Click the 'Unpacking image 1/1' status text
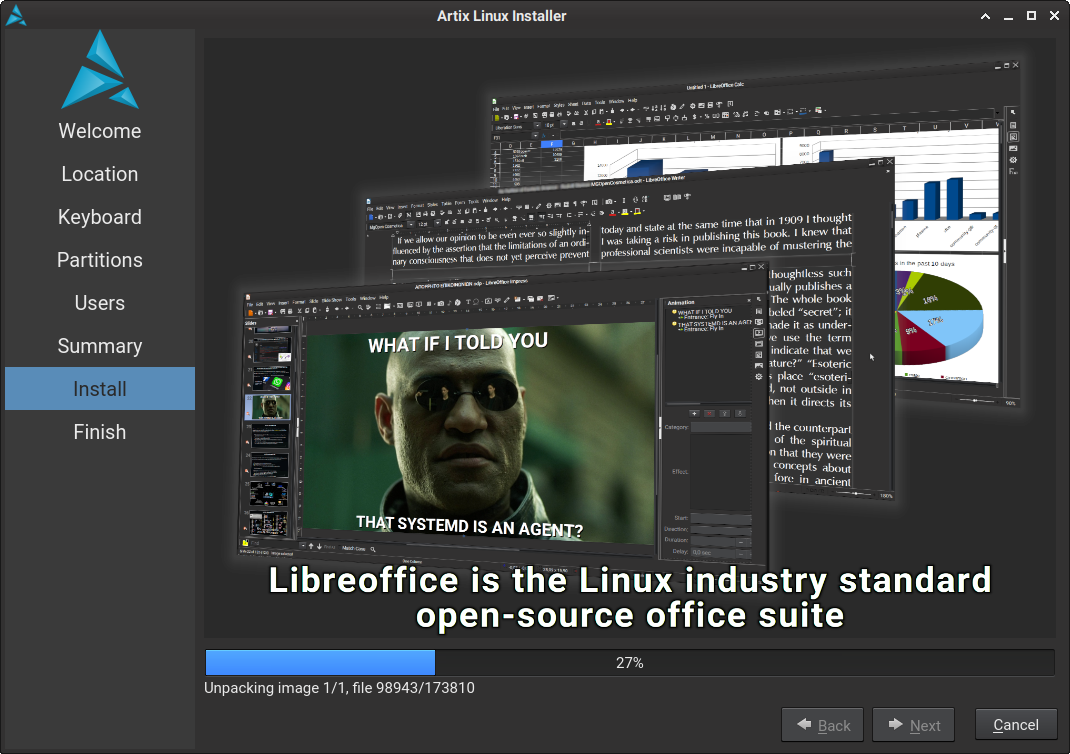 [339, 688]
